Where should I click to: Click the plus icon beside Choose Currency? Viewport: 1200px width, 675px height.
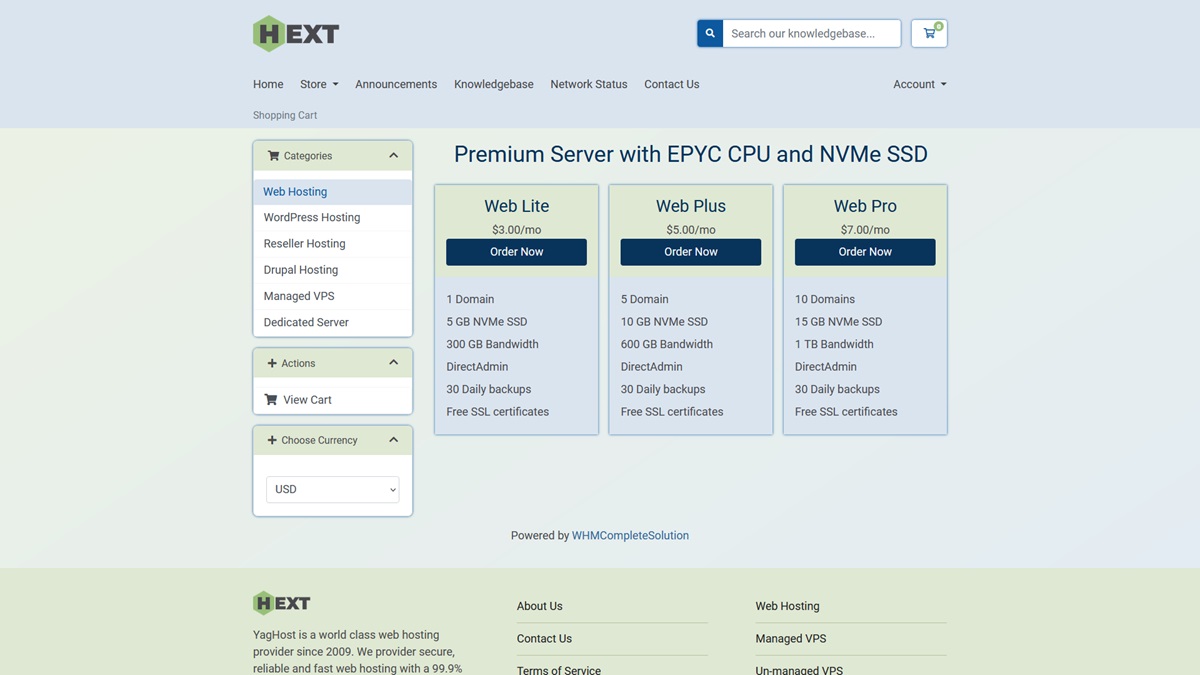pyautogui.click(x=272, y=440)
